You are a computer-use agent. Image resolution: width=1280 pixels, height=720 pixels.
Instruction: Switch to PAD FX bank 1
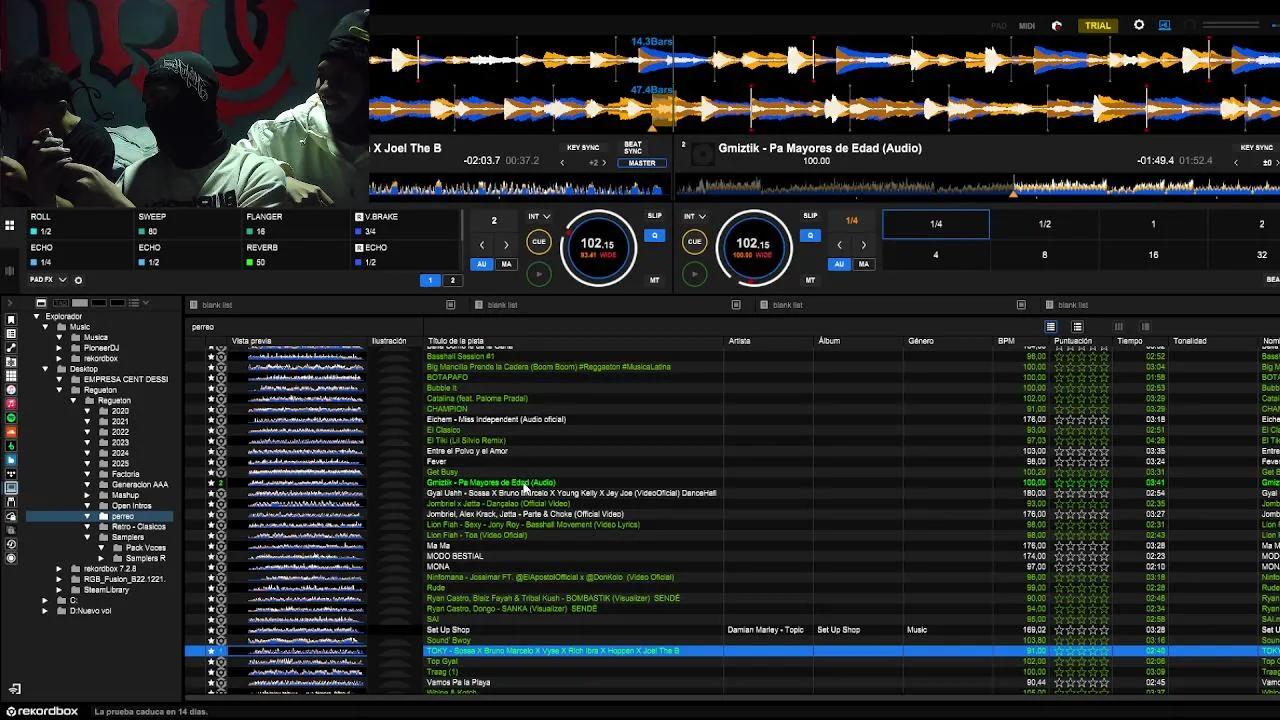pos(430,281)
